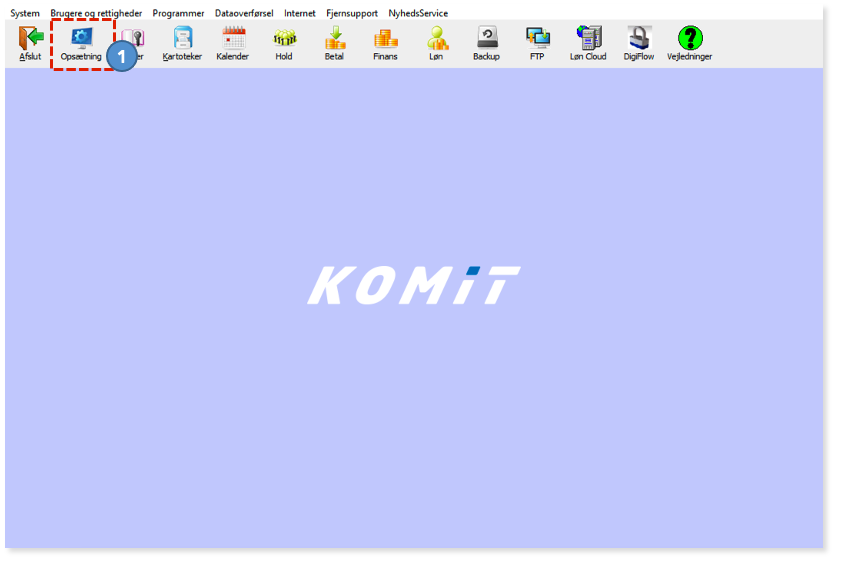Open Vejledninger help icon
This screenshot has width=841, height=568.
pos(690,38)
